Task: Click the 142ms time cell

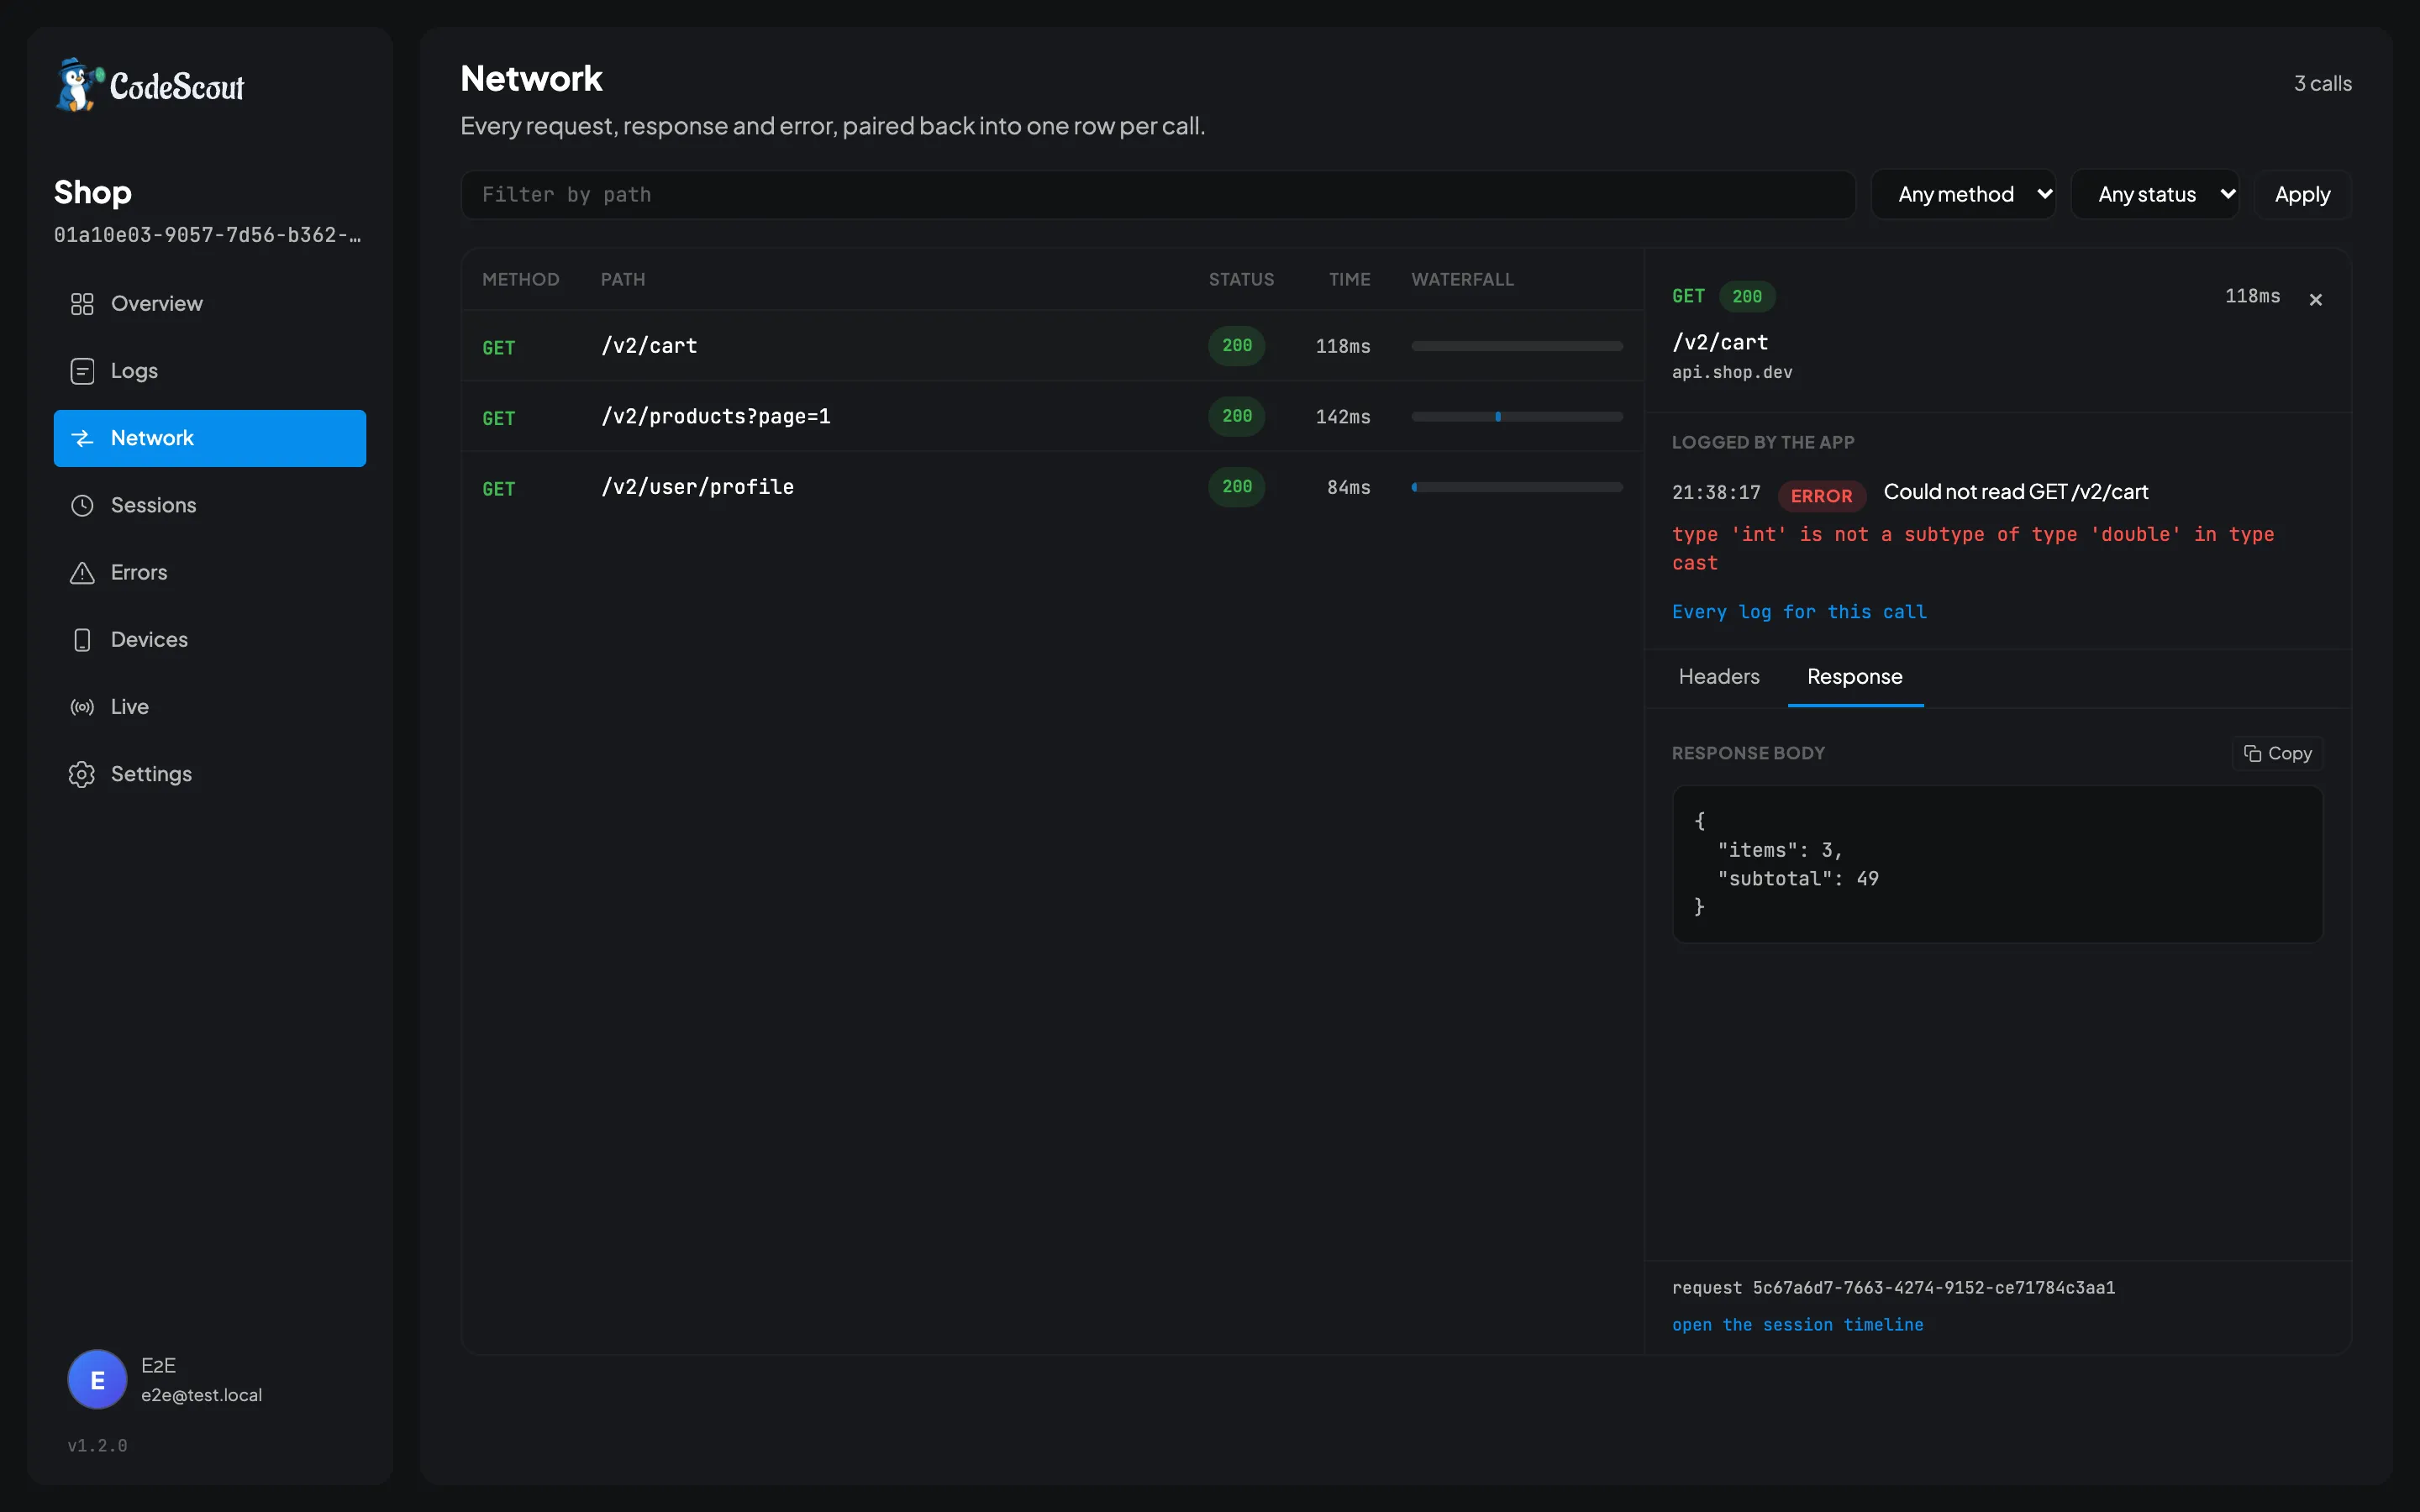Action: pyautogui.click(x=1343, y=417)
